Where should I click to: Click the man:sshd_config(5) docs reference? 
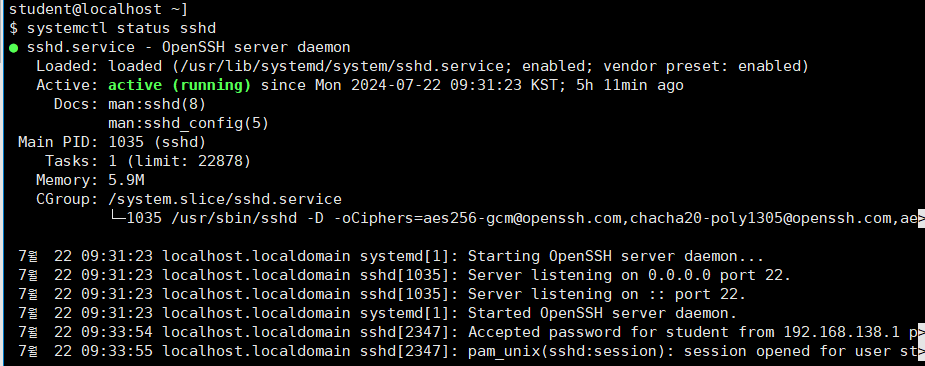pos(189,123)
